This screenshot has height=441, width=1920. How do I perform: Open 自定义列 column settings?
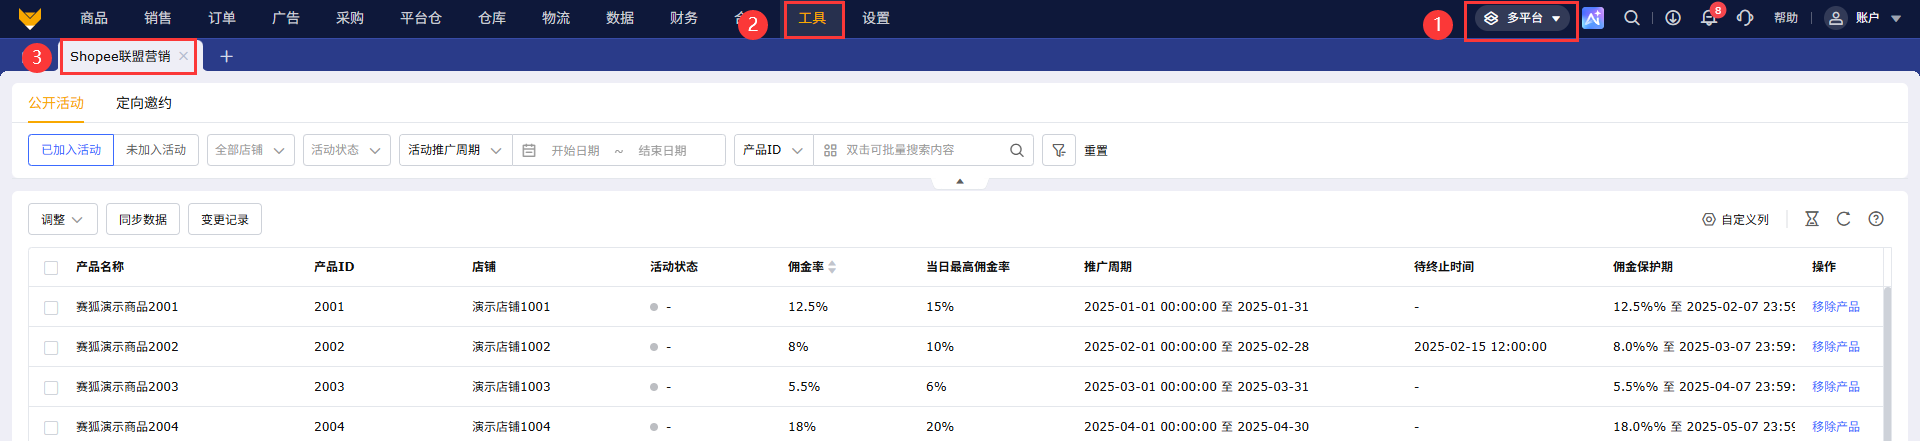click(1735, 219)
